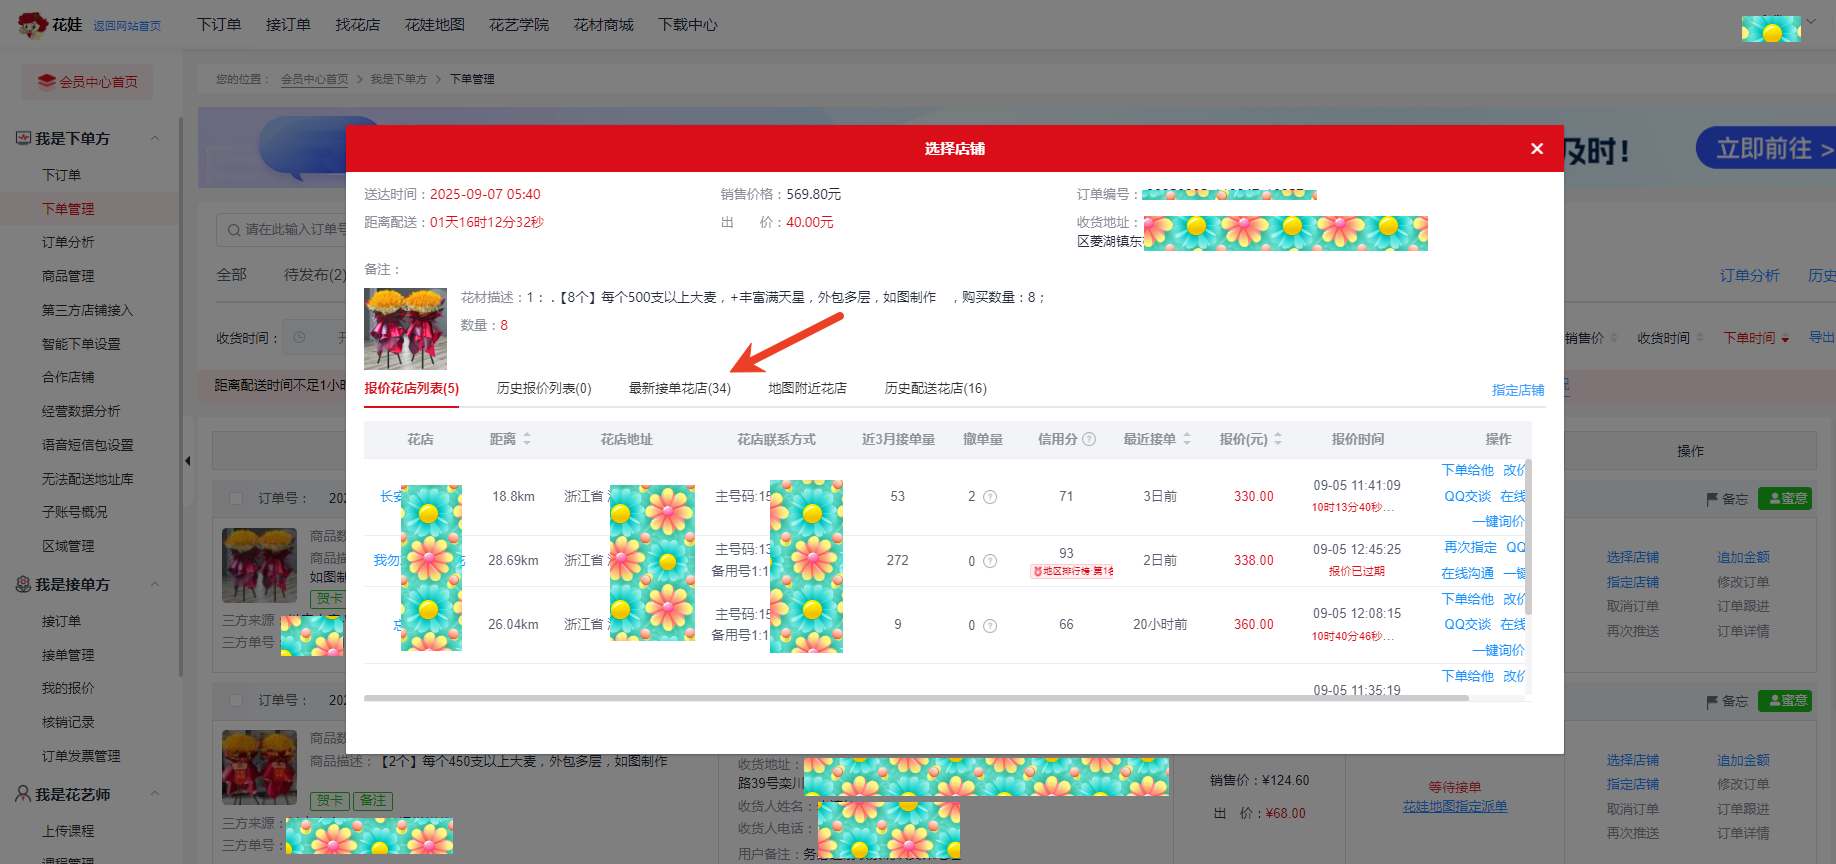Image resolution: width=1836 pixels, height=864 pixels.
Task: Open the 找花店 top menu
Action: tap(357, 24)
